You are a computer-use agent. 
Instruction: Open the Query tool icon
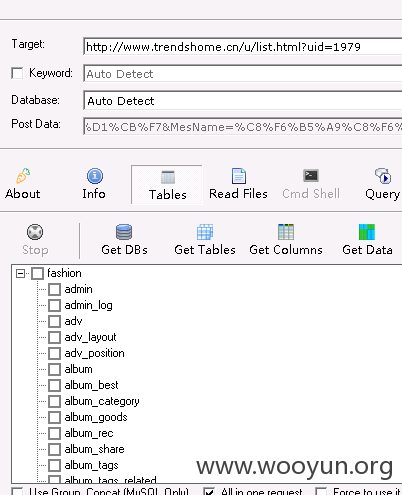383,176
